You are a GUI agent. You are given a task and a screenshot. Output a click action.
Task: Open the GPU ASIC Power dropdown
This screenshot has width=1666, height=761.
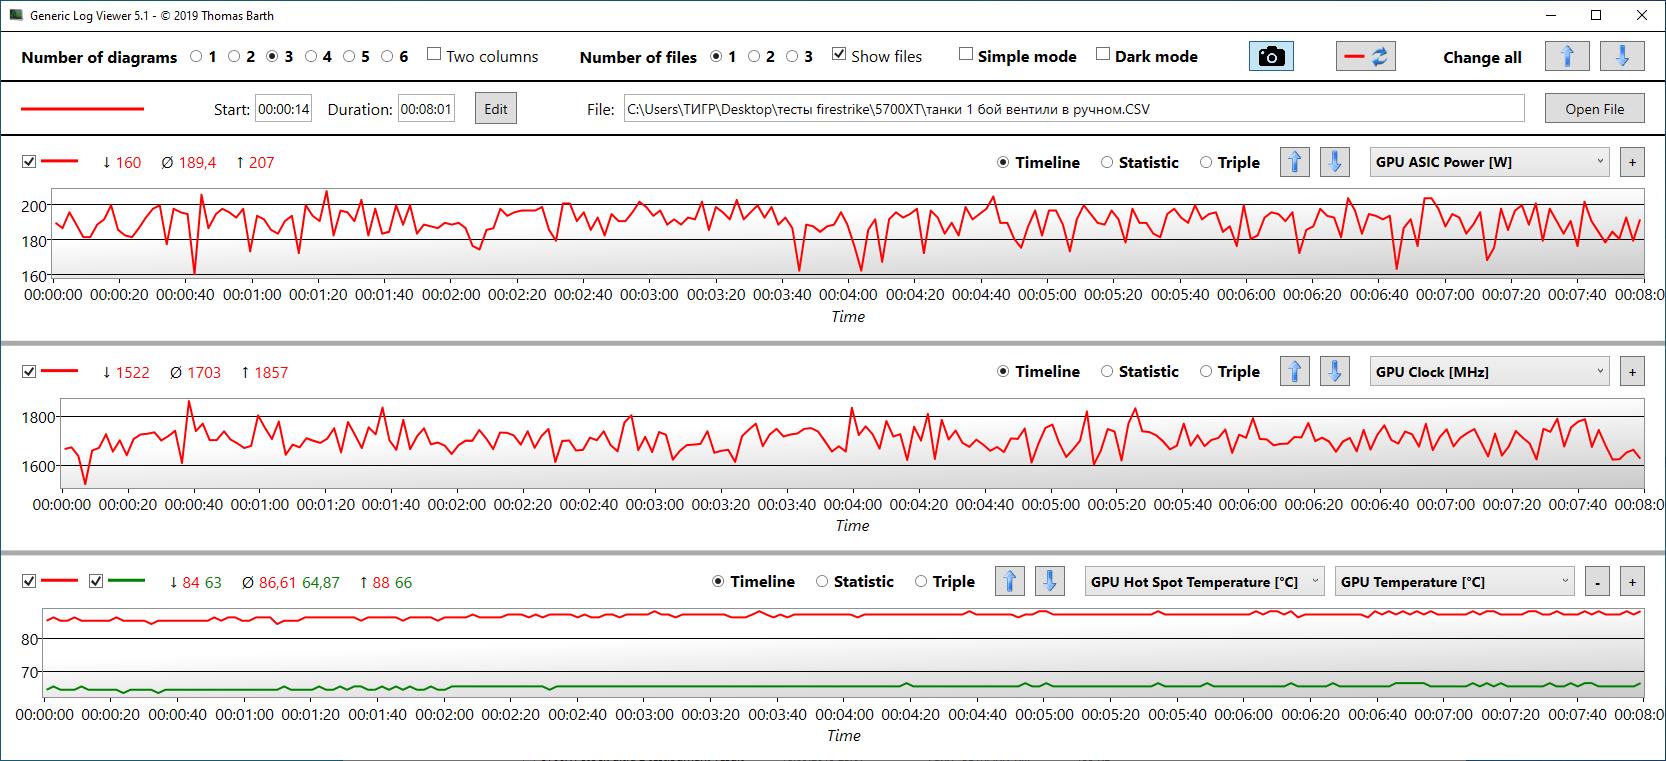pyautogui.click(x=1489, y=162)
